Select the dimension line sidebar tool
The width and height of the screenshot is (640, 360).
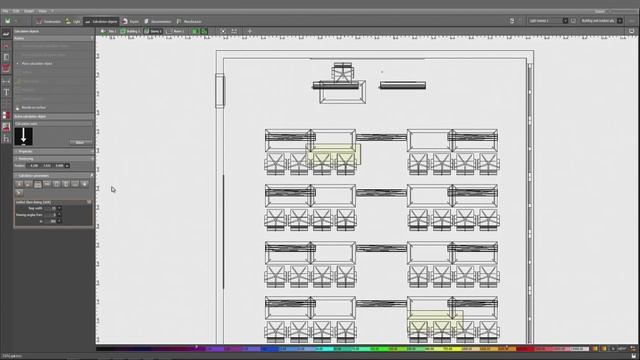tap(6, 81)
